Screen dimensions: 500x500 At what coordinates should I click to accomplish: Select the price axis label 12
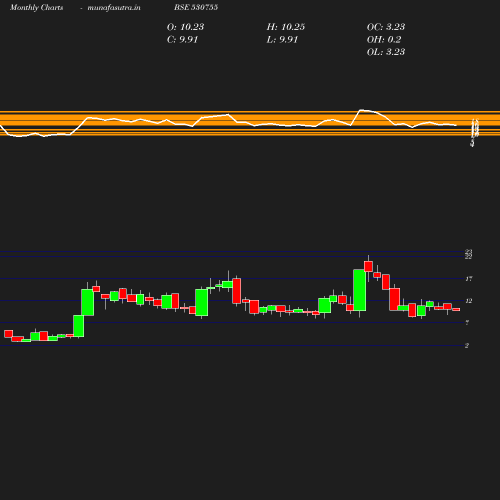tap(469, 301)
